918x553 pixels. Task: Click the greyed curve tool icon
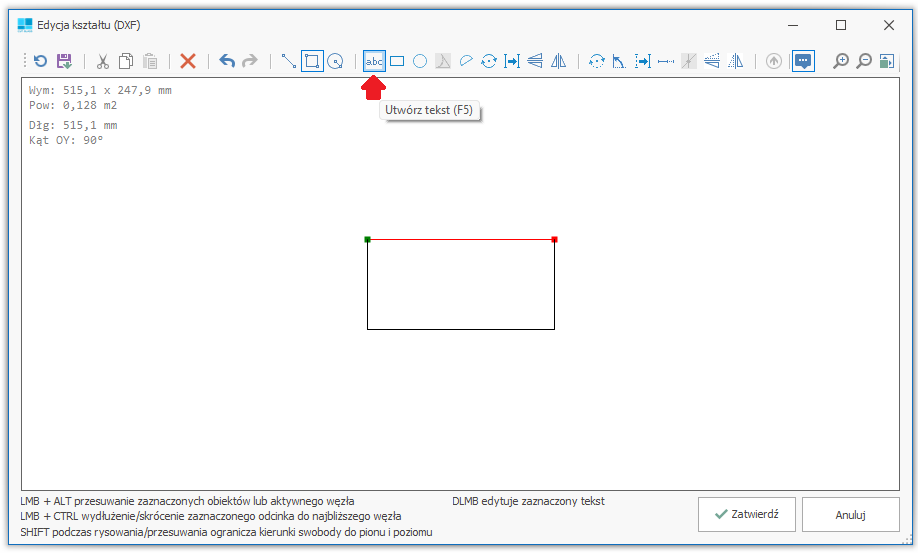click(443, 61)
